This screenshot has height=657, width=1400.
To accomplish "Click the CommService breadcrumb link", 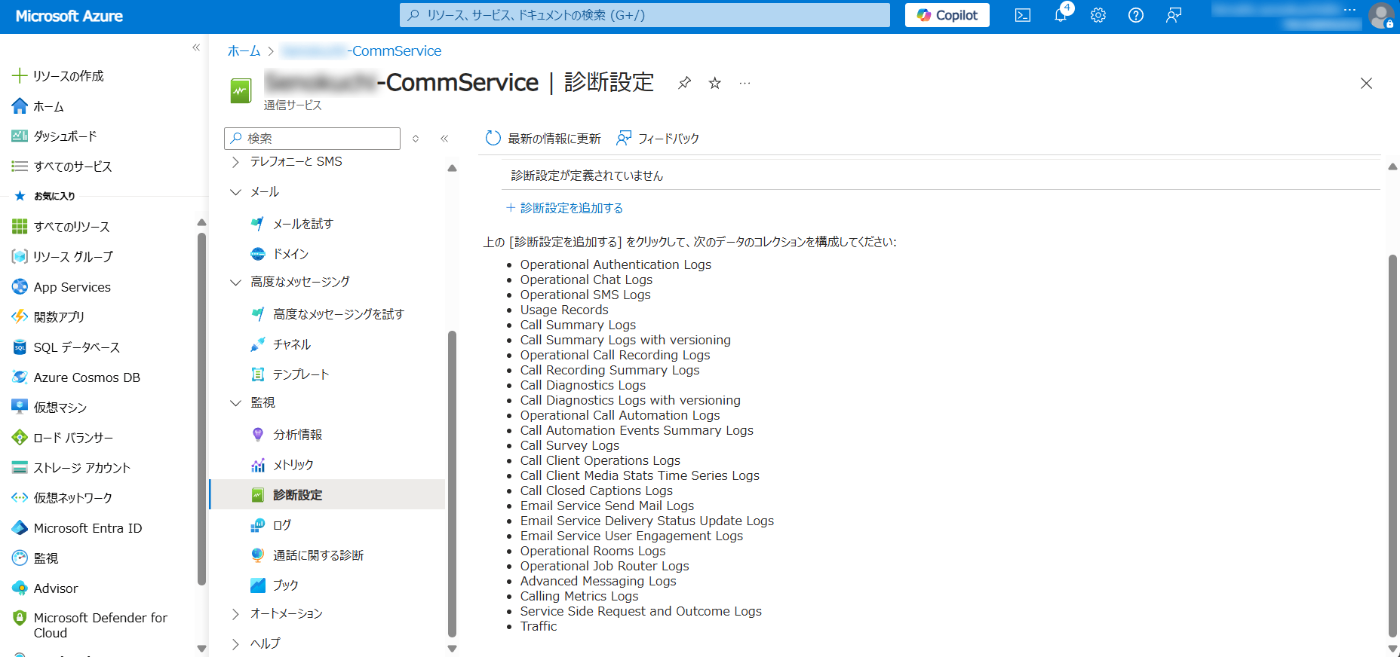I will pyautogui.click(x=361, y=51).
